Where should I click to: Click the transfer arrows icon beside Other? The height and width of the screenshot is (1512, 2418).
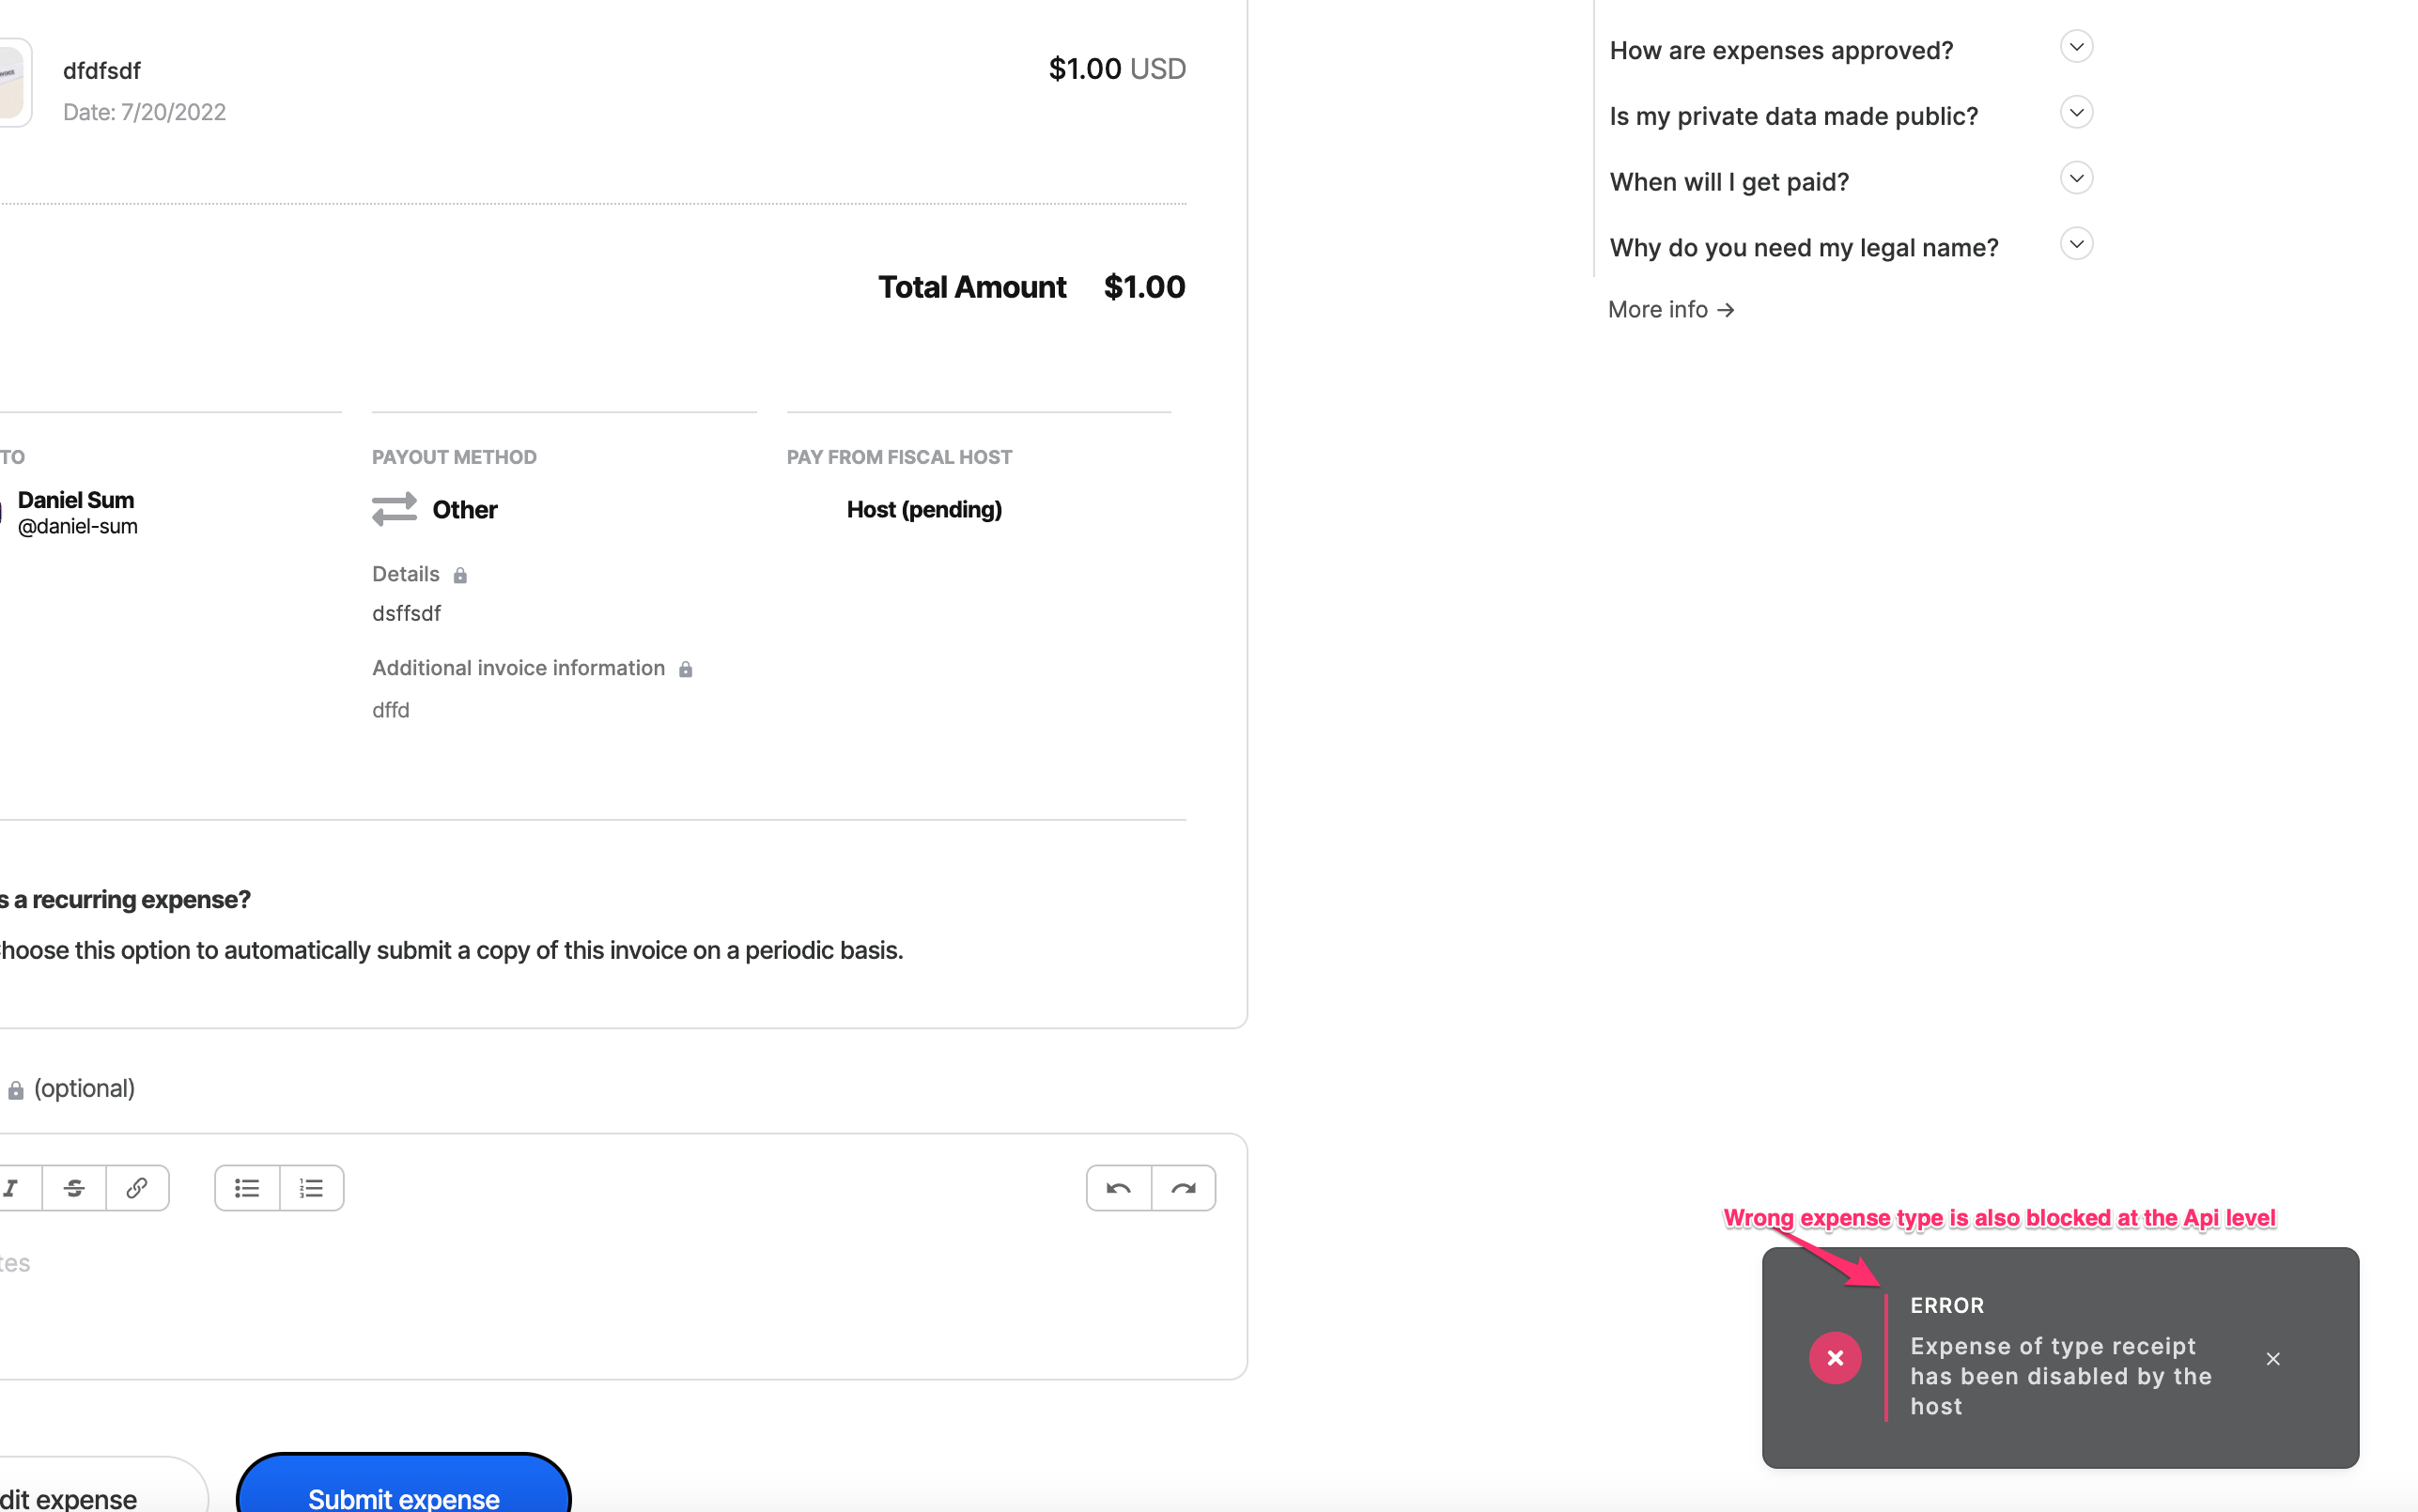(x=394, y=509)
